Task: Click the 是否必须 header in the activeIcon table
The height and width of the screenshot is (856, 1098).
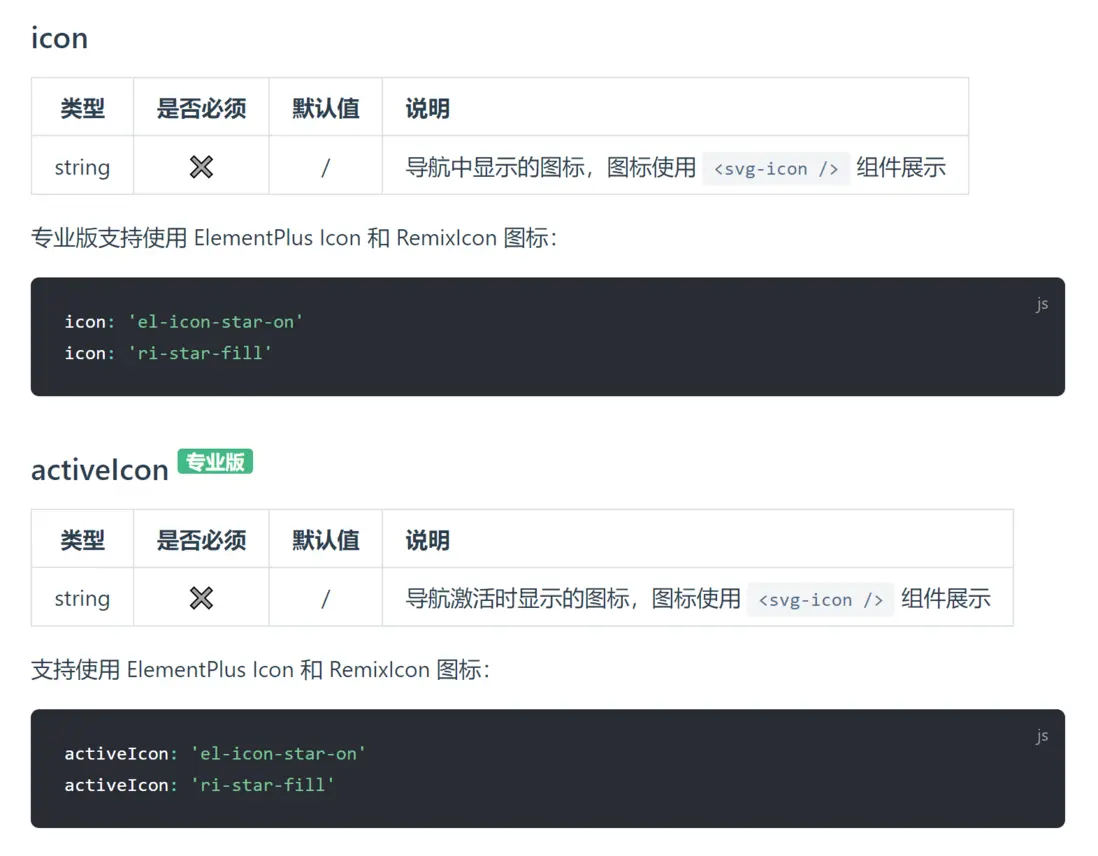Action: click(x=201, y=540)
